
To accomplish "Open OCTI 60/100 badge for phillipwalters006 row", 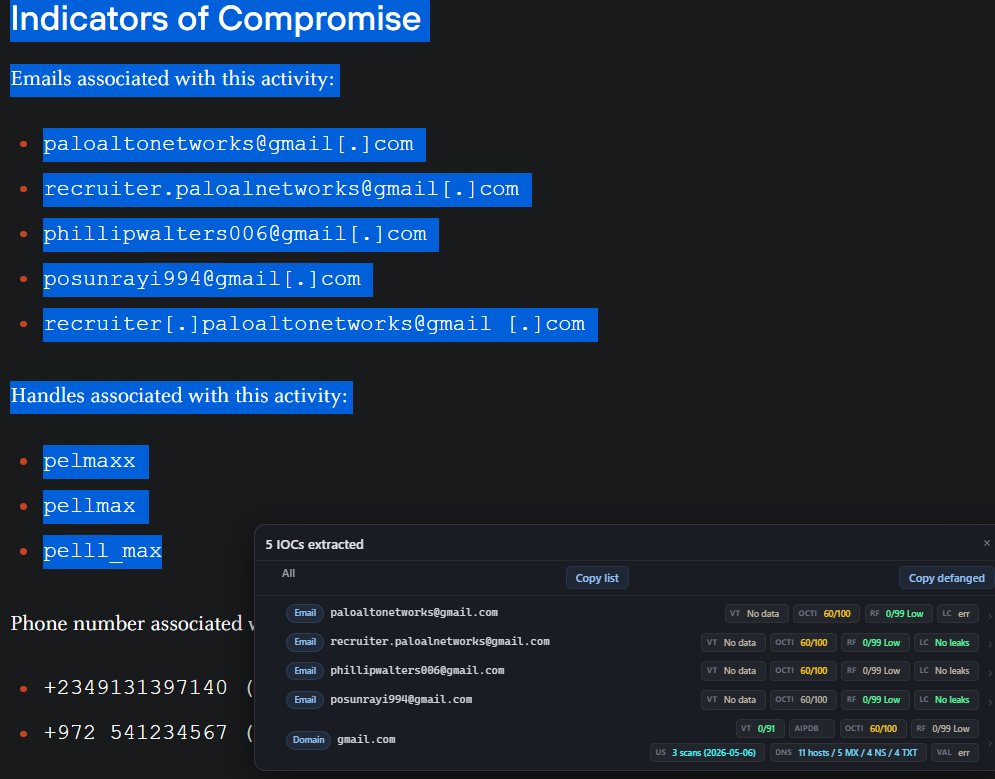I will [803, 671].
